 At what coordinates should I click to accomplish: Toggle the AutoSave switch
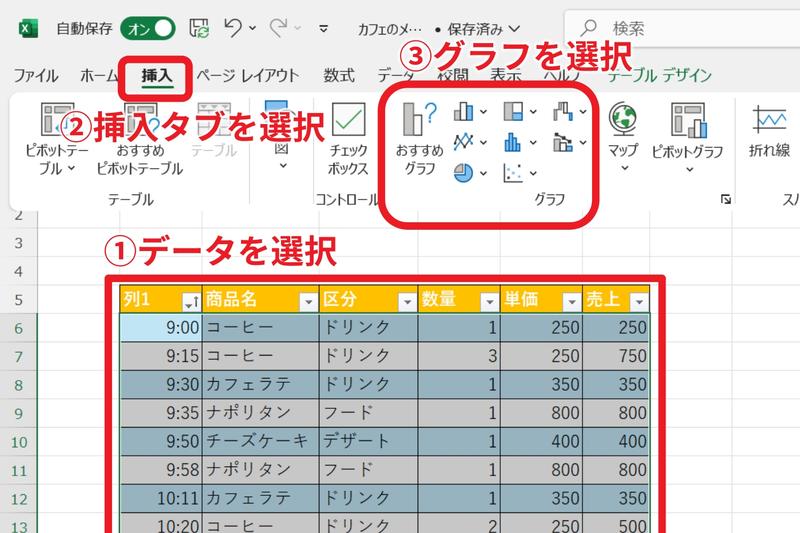(x=147, y=29)
